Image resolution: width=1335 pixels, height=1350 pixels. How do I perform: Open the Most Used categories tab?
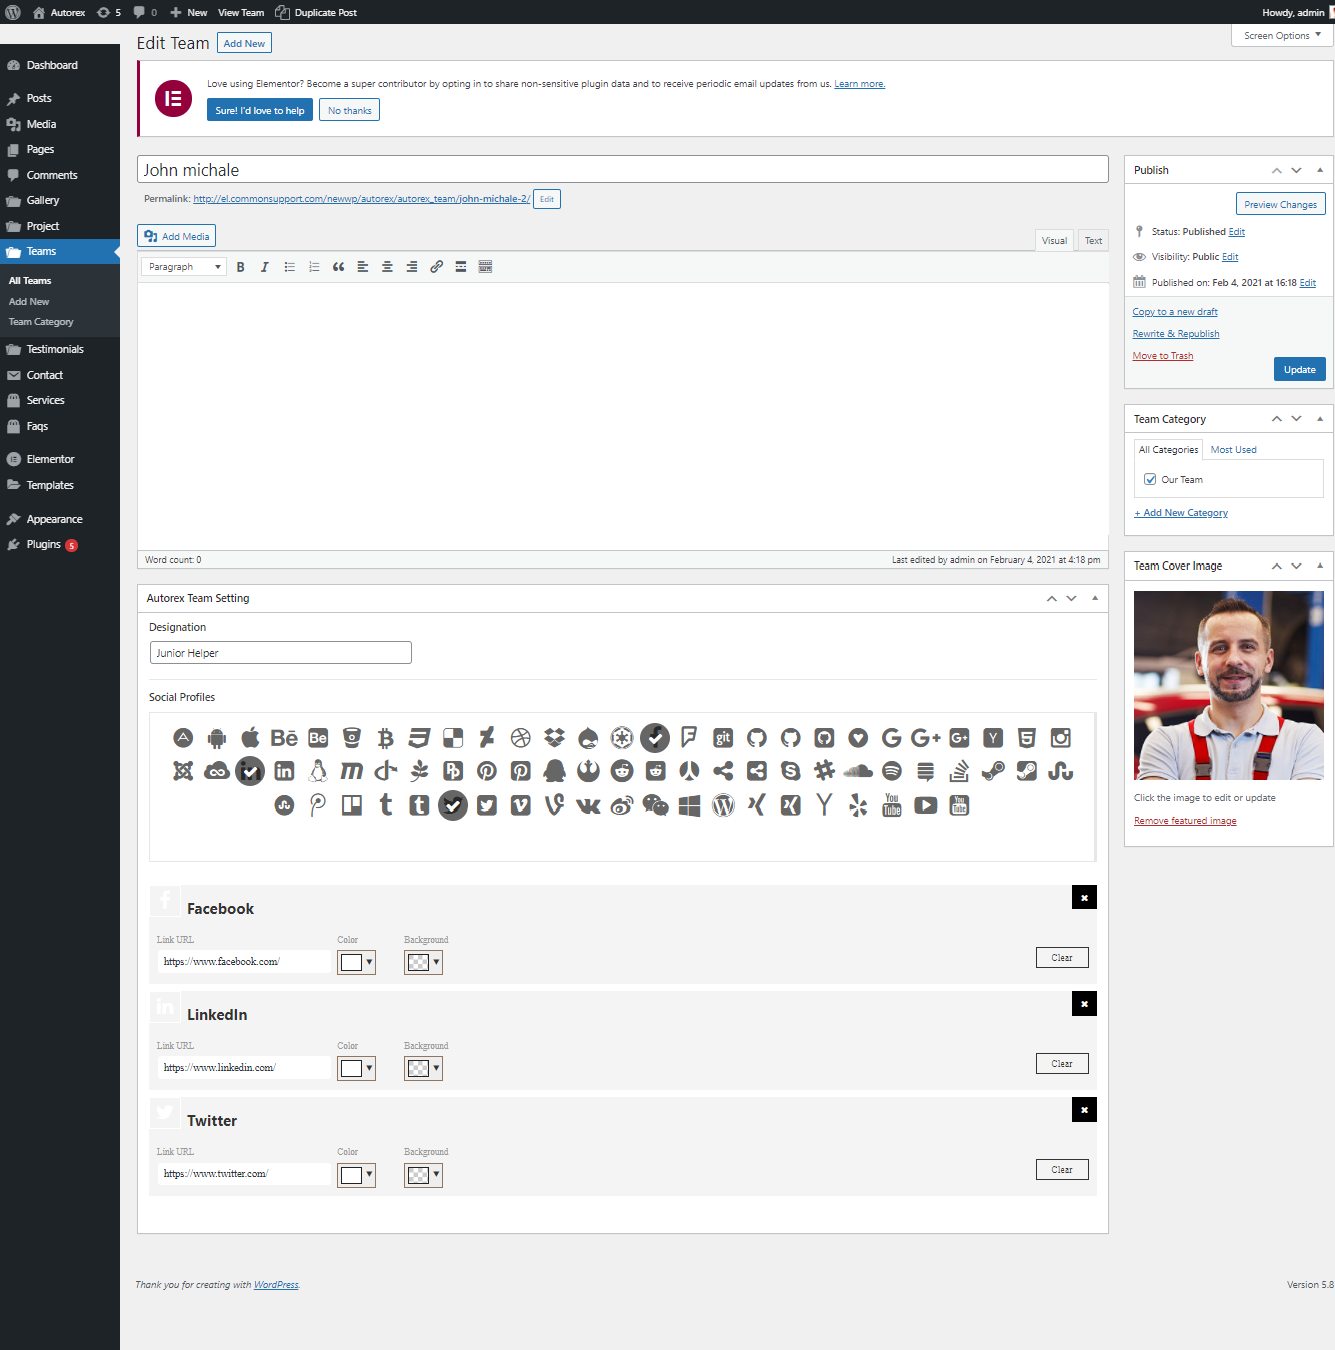click(1233, 450)
